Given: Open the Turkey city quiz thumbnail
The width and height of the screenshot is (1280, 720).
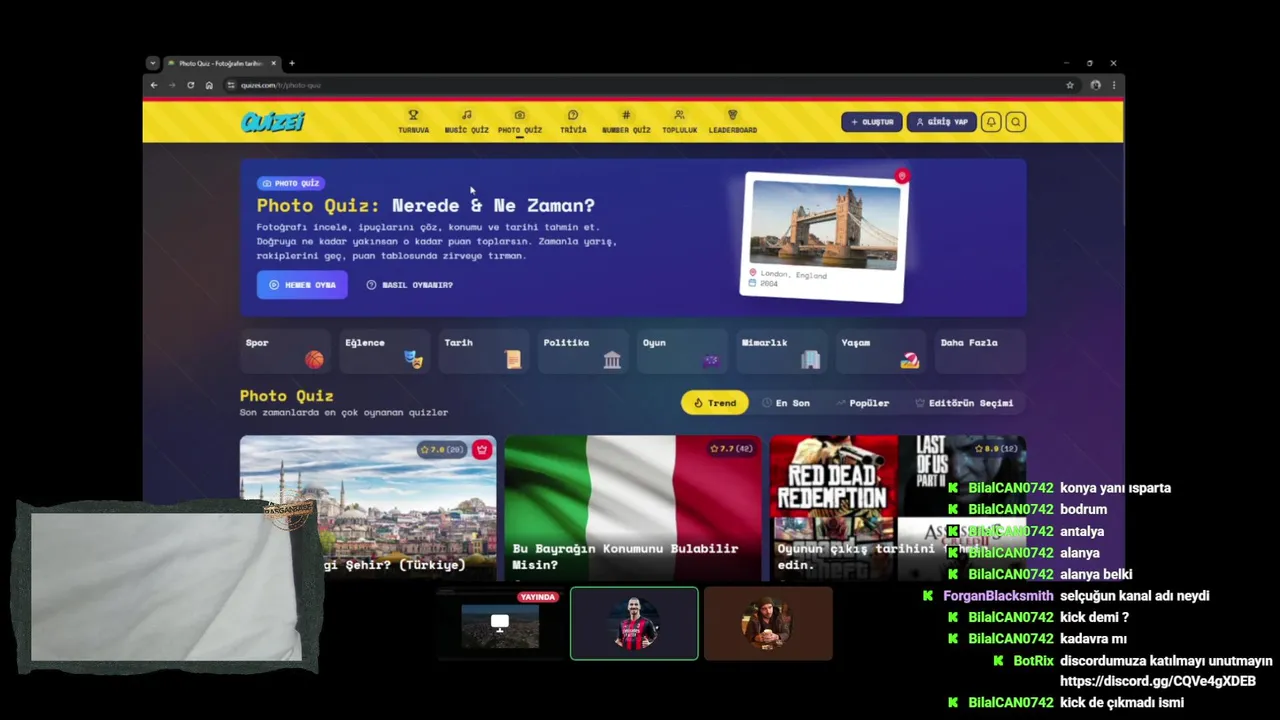Looking at the screenshot, I should click(368, 508).
